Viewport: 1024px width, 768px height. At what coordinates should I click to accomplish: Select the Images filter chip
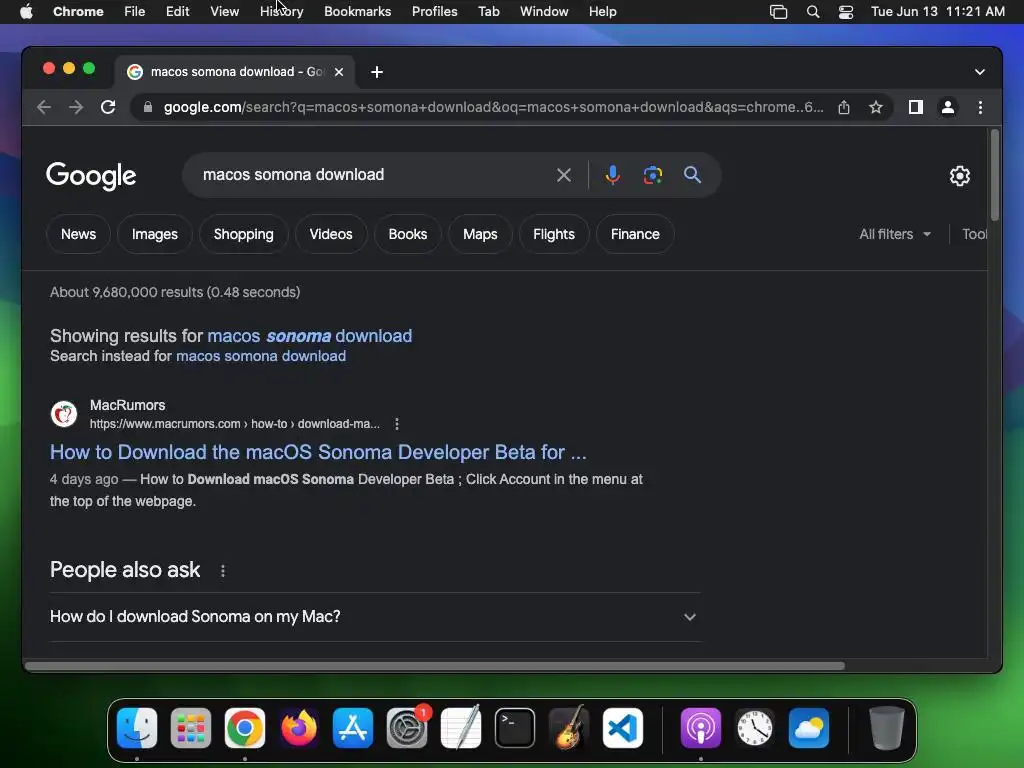pyautogui.click(x=155, y=234)
